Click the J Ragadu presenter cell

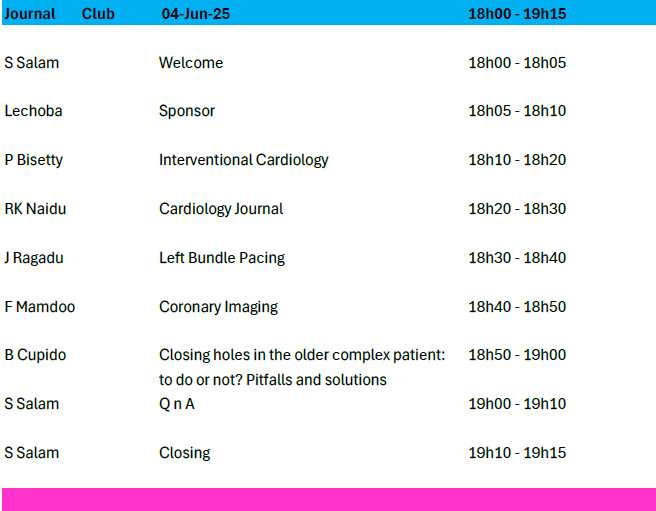click(33, 258)
